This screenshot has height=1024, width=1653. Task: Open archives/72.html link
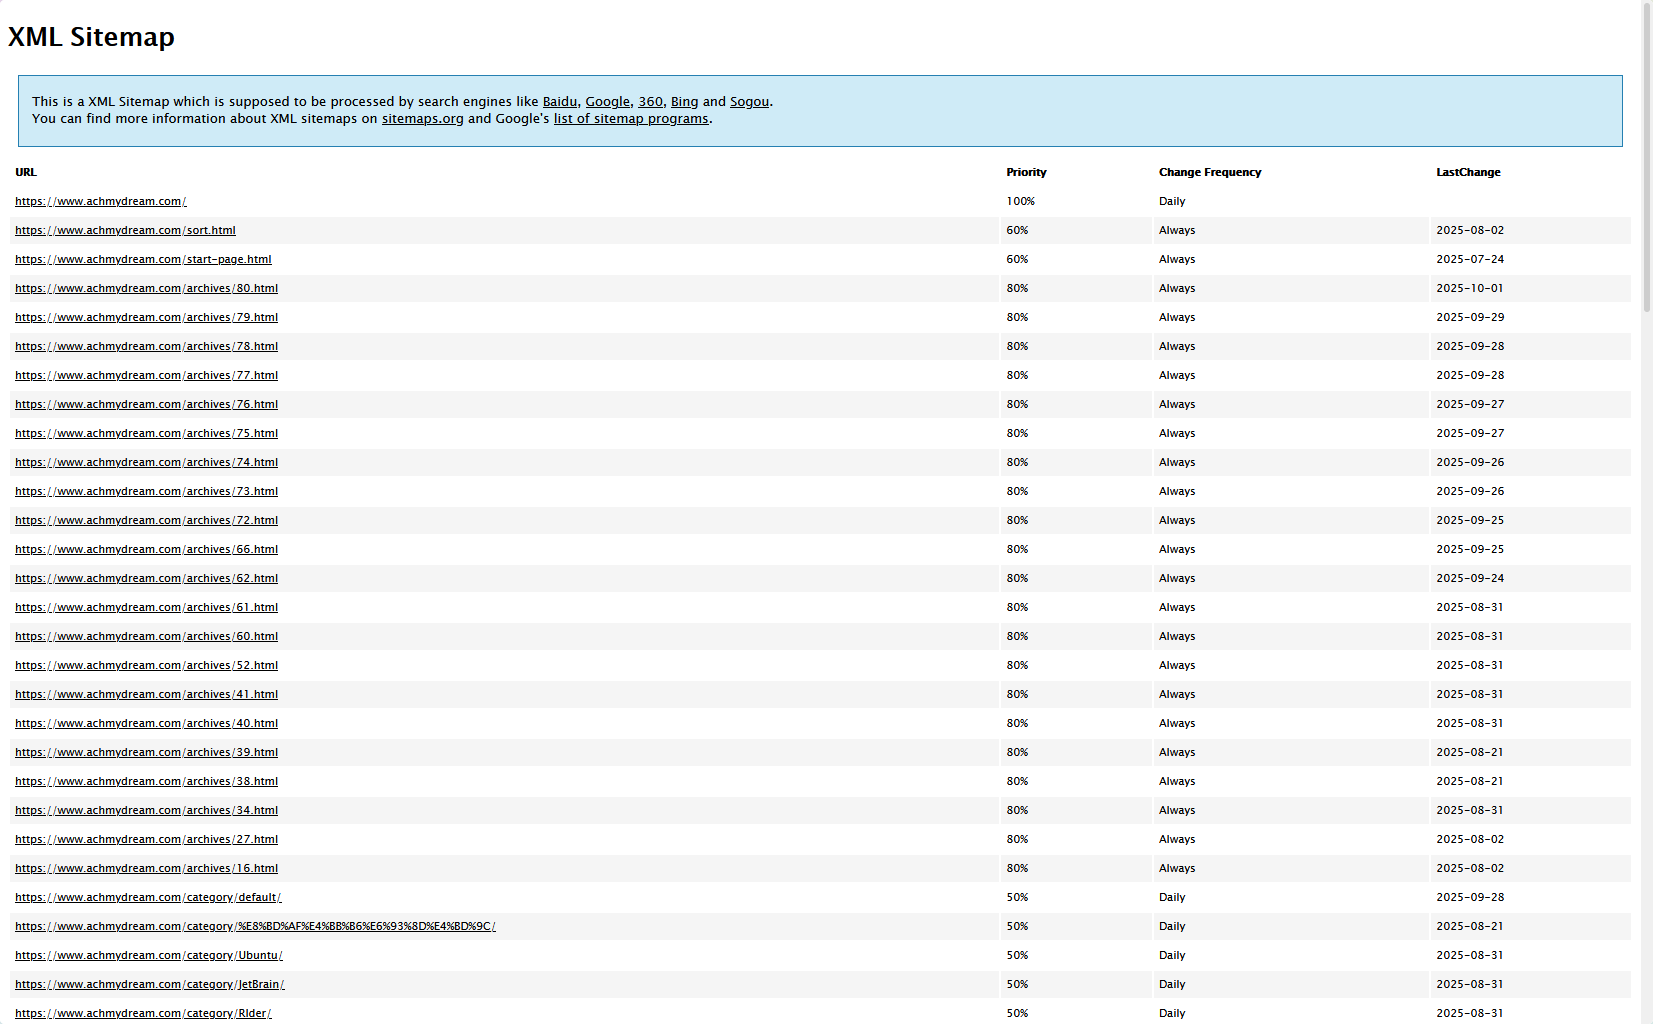pyautogui.click(x=146, y=521)
